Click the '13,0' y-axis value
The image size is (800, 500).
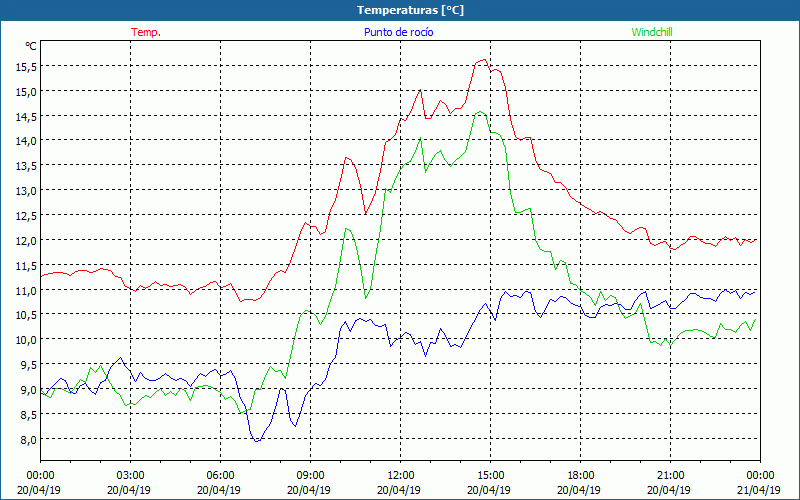point(27,191)
